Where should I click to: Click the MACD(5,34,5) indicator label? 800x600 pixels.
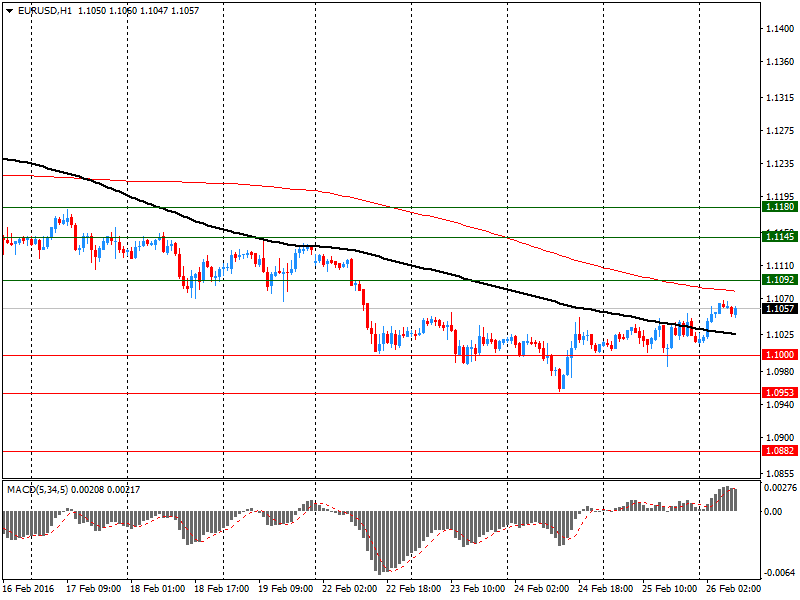pos(38,490)
